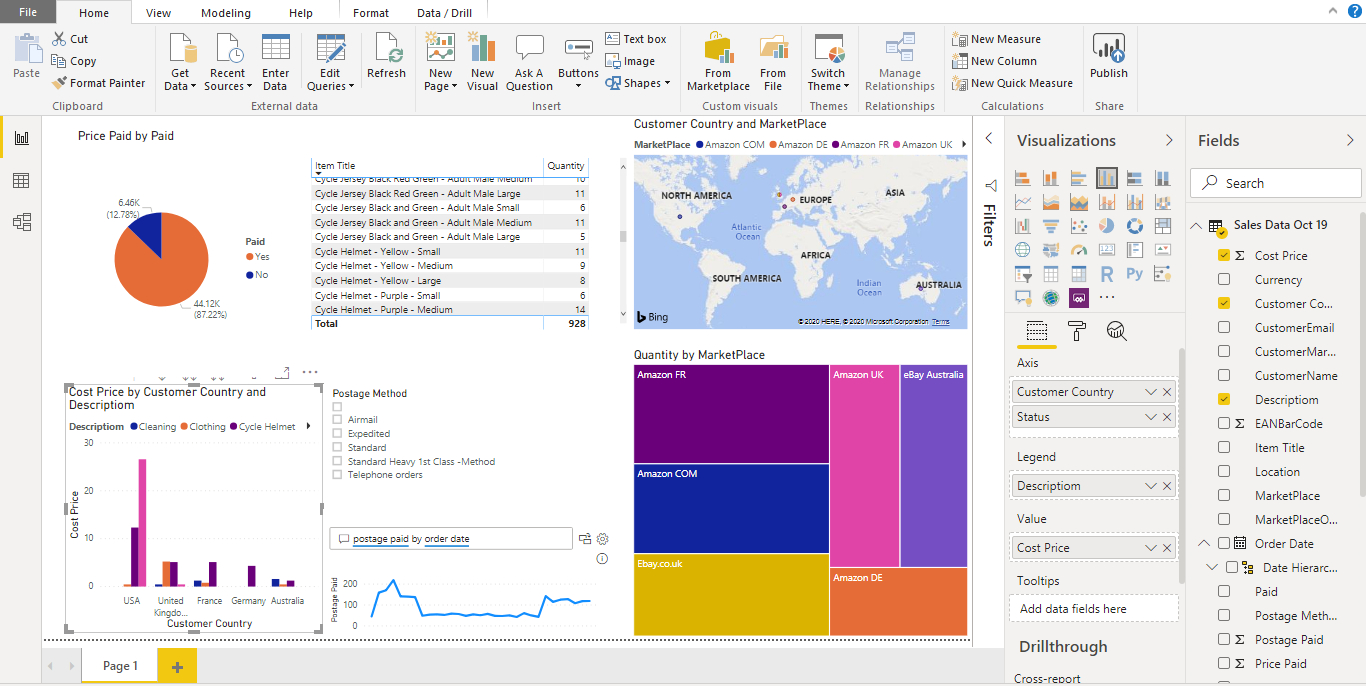Open the Analytics magnifier tab
The image size is (1366, 686).
point(1117,331)
